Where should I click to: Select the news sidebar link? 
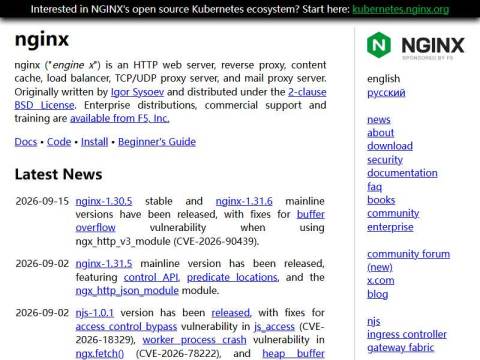click(379, 119)
